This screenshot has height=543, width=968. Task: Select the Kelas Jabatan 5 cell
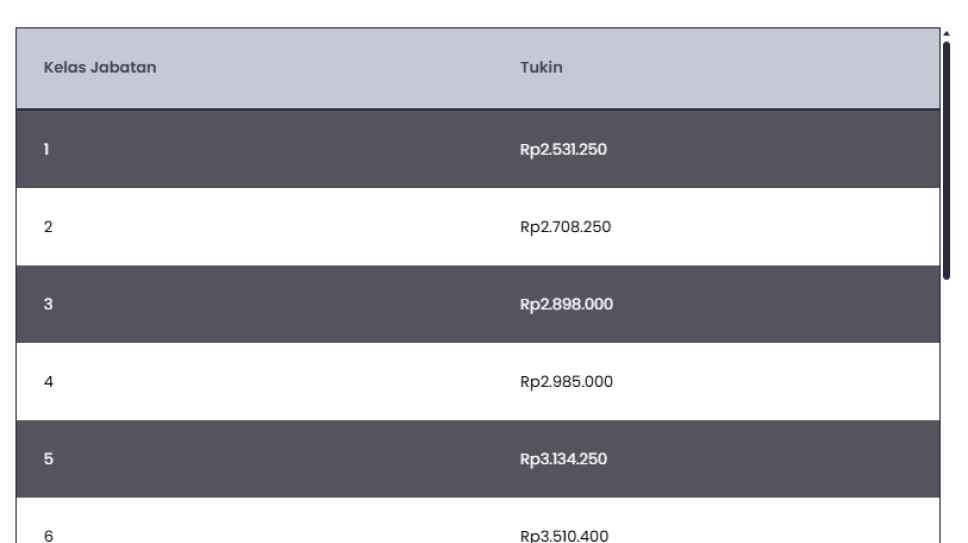click(x=48, y=460)
